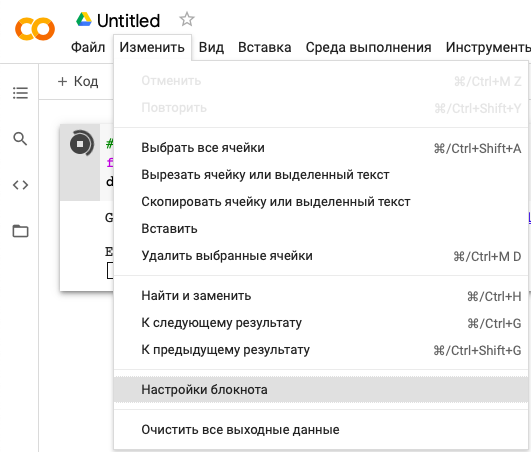The width and height of the screenshot is (531, 452).
Task: Open the Инструменты menu
Action: point(488,47)
